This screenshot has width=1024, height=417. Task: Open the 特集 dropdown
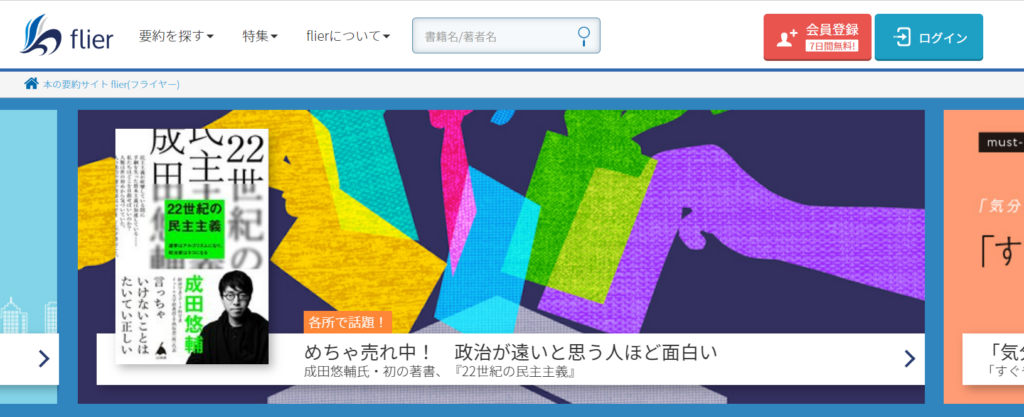pyautogui.click(x=260, y=37)
